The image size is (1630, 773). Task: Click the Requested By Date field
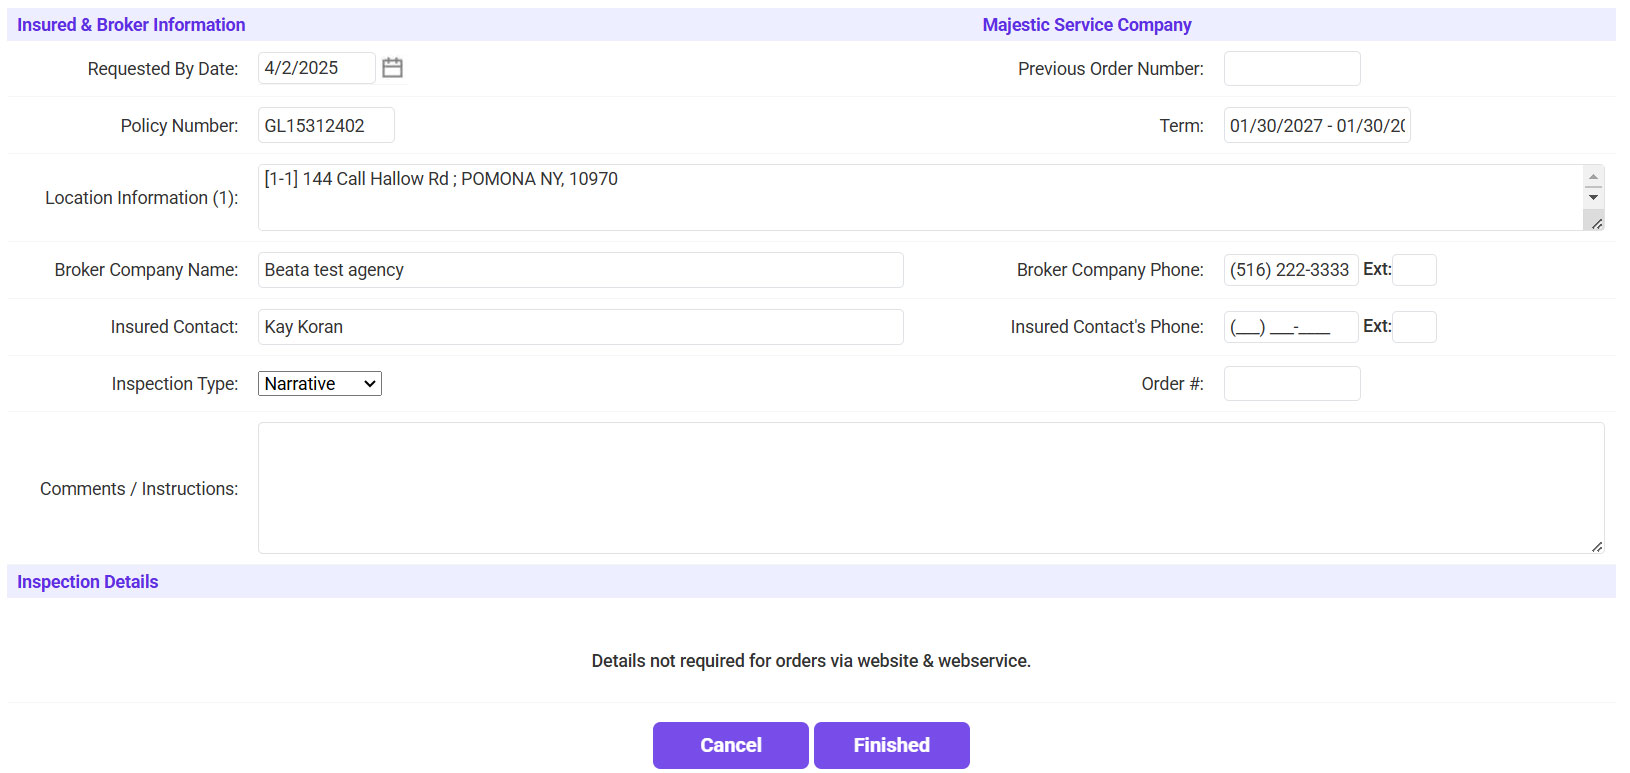(x=316, y=68)
